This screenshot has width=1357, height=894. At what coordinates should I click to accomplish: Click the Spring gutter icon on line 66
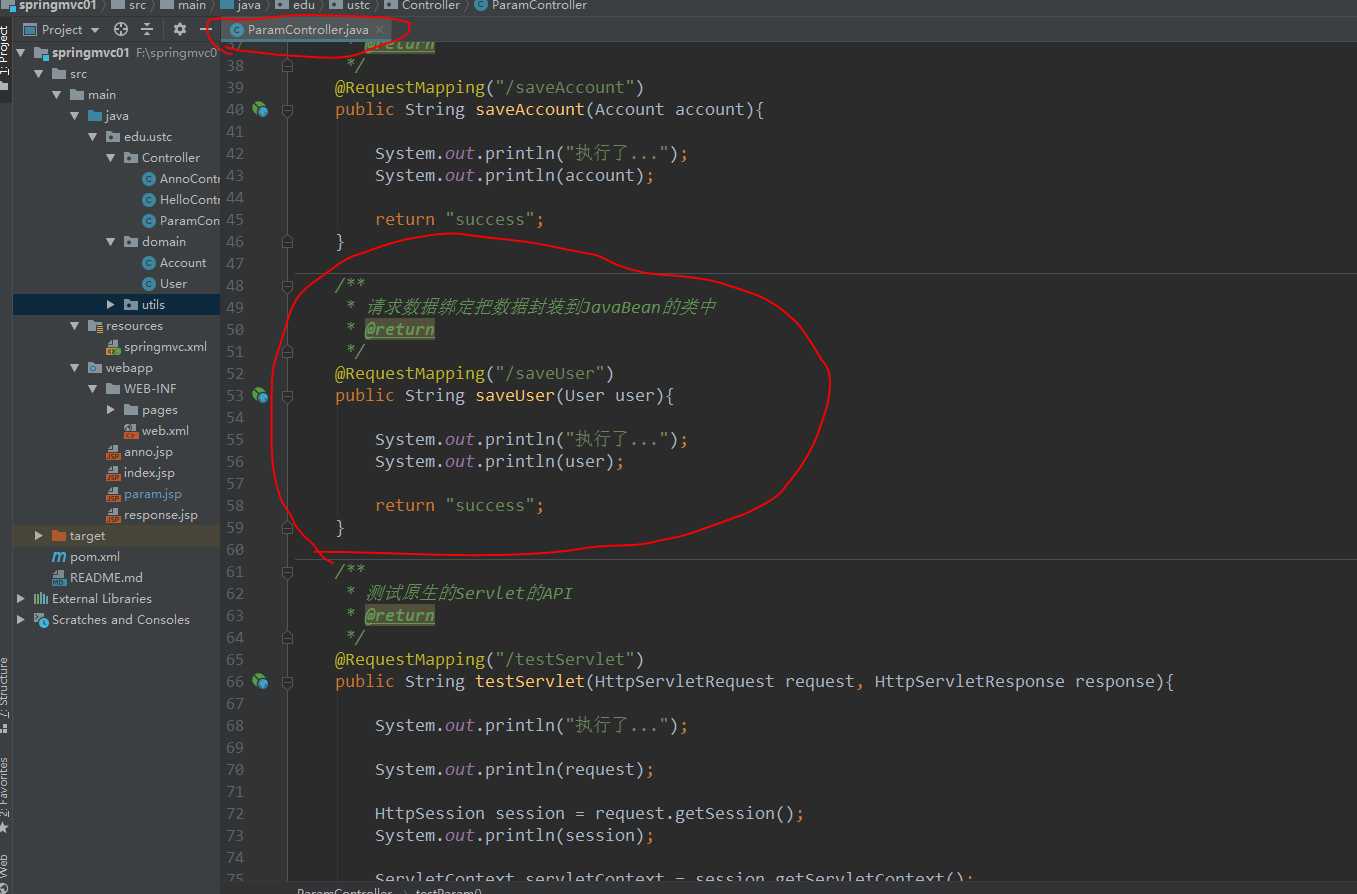click(x=260, y=681)
